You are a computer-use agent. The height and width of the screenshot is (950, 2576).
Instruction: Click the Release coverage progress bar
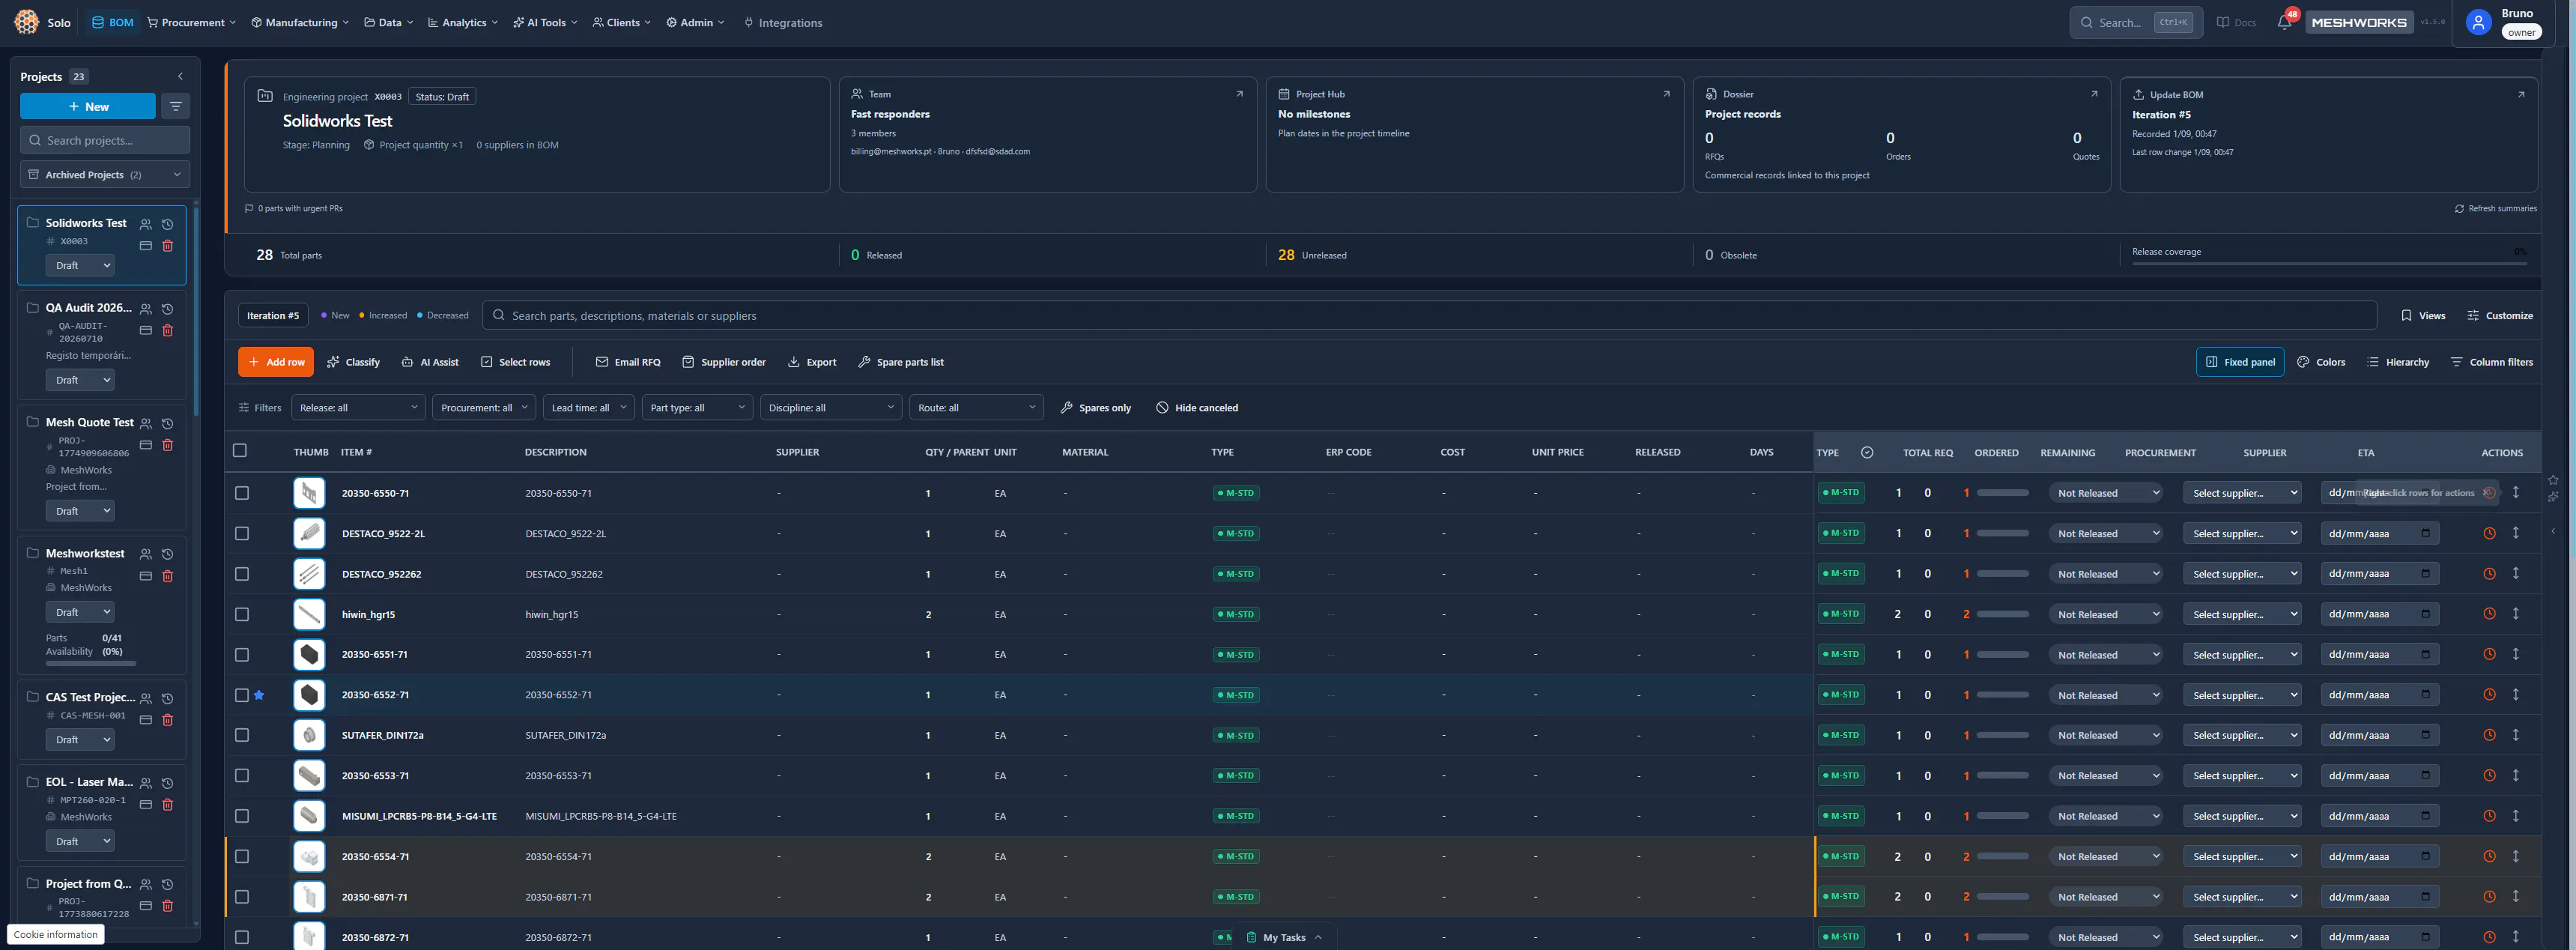2329,263
